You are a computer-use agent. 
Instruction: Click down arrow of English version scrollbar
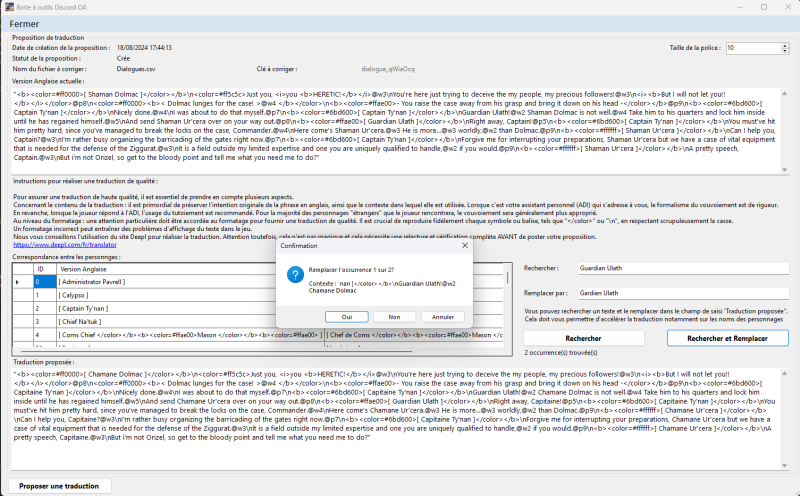[785, 169]
